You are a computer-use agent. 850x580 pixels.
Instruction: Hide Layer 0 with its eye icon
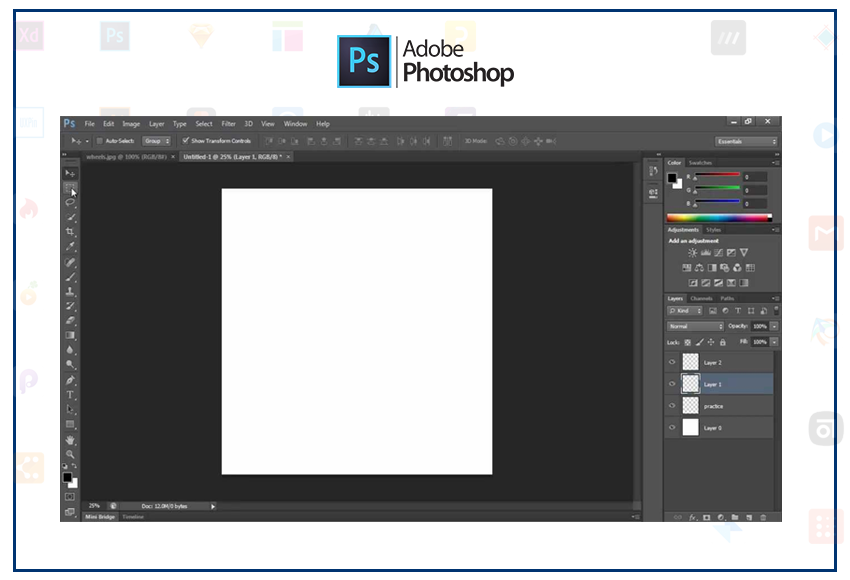672,427
